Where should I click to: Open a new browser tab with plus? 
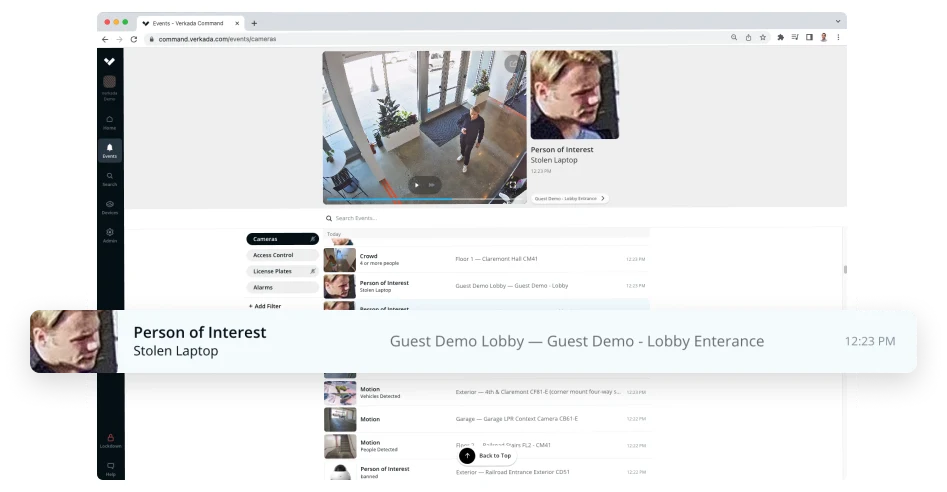coord(254,24)
